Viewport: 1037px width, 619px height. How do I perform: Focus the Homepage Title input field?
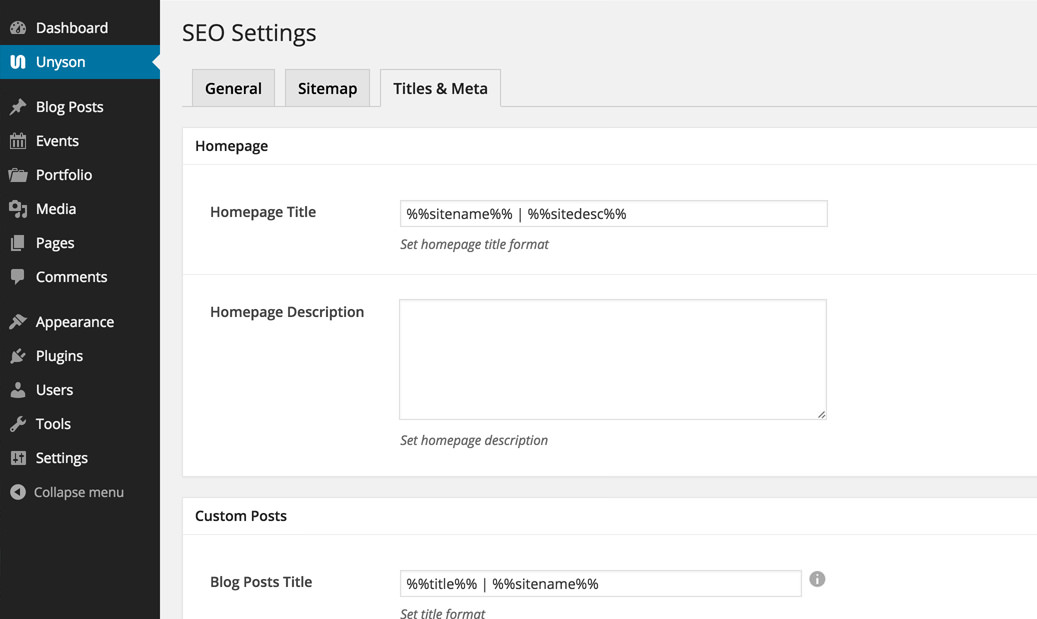[614, 214]
